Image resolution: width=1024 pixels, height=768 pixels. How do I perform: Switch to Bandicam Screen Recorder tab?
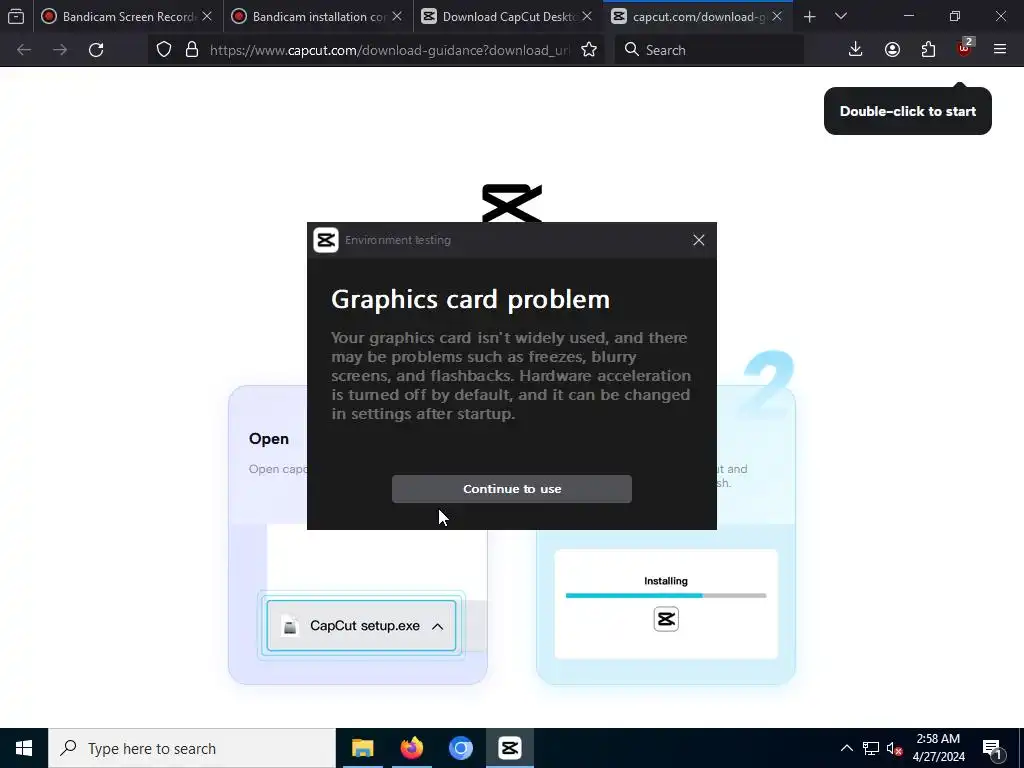click(x=128, y=16)
